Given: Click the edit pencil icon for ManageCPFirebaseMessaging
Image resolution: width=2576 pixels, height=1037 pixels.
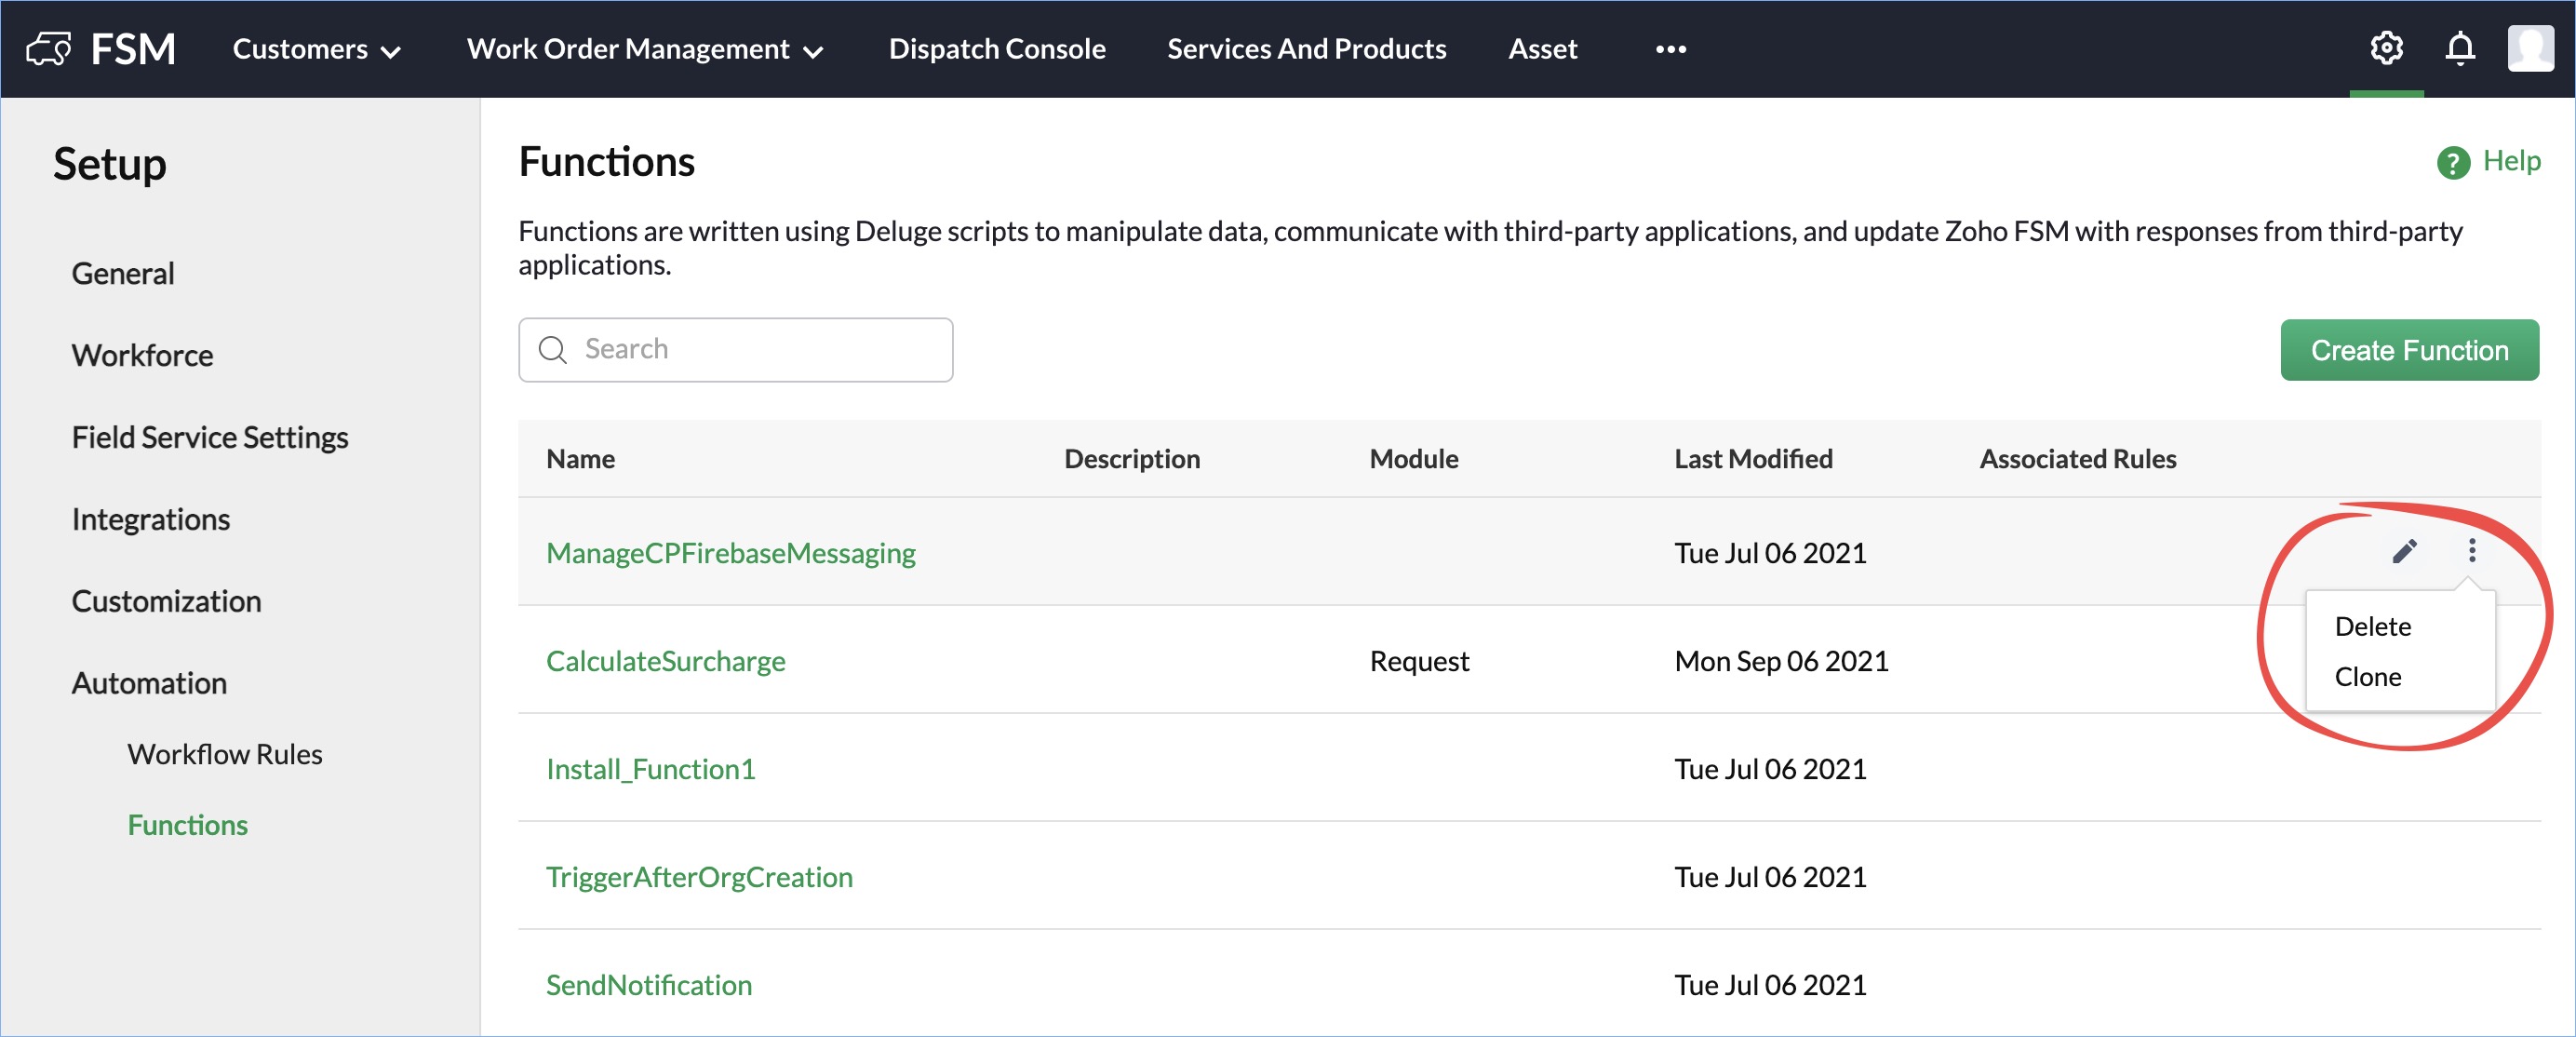Looking at the screenshot, I should pos(2404,551).
